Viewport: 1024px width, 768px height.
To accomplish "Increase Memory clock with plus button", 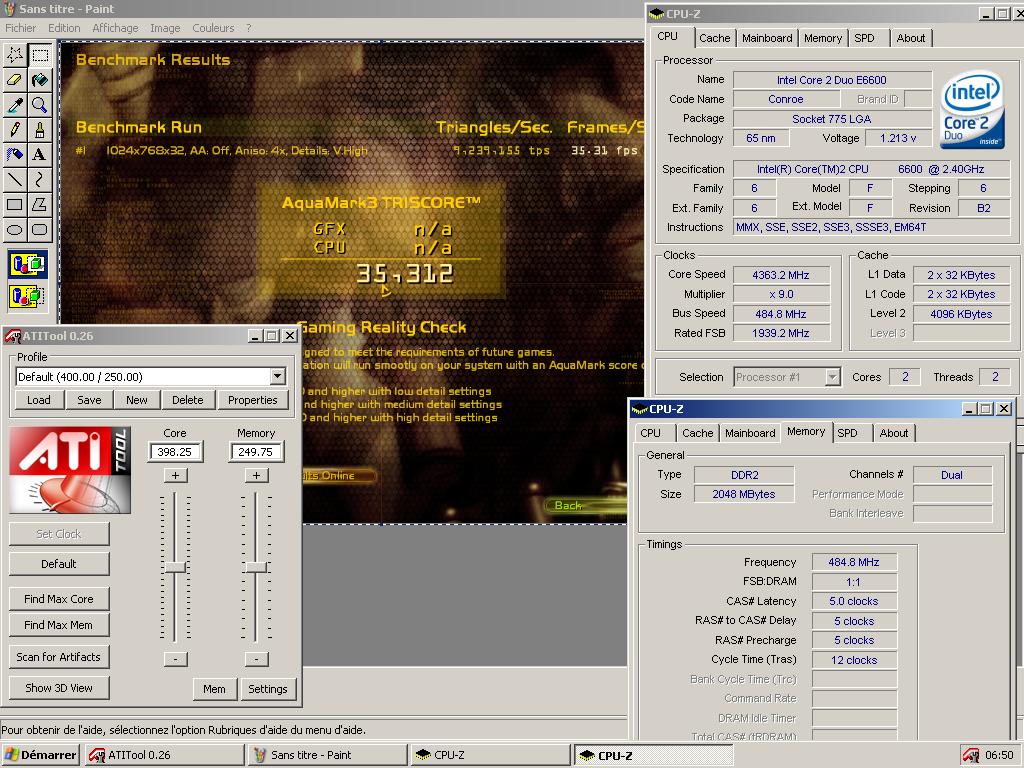I will [x=256, y=475].
